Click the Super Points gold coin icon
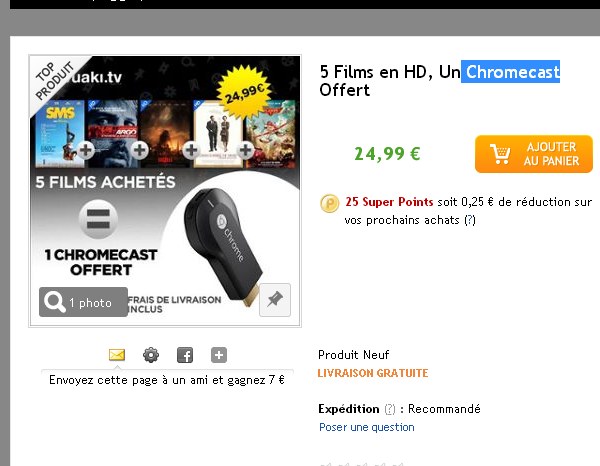This screenshot has width=600, height=466. (329, 203)
